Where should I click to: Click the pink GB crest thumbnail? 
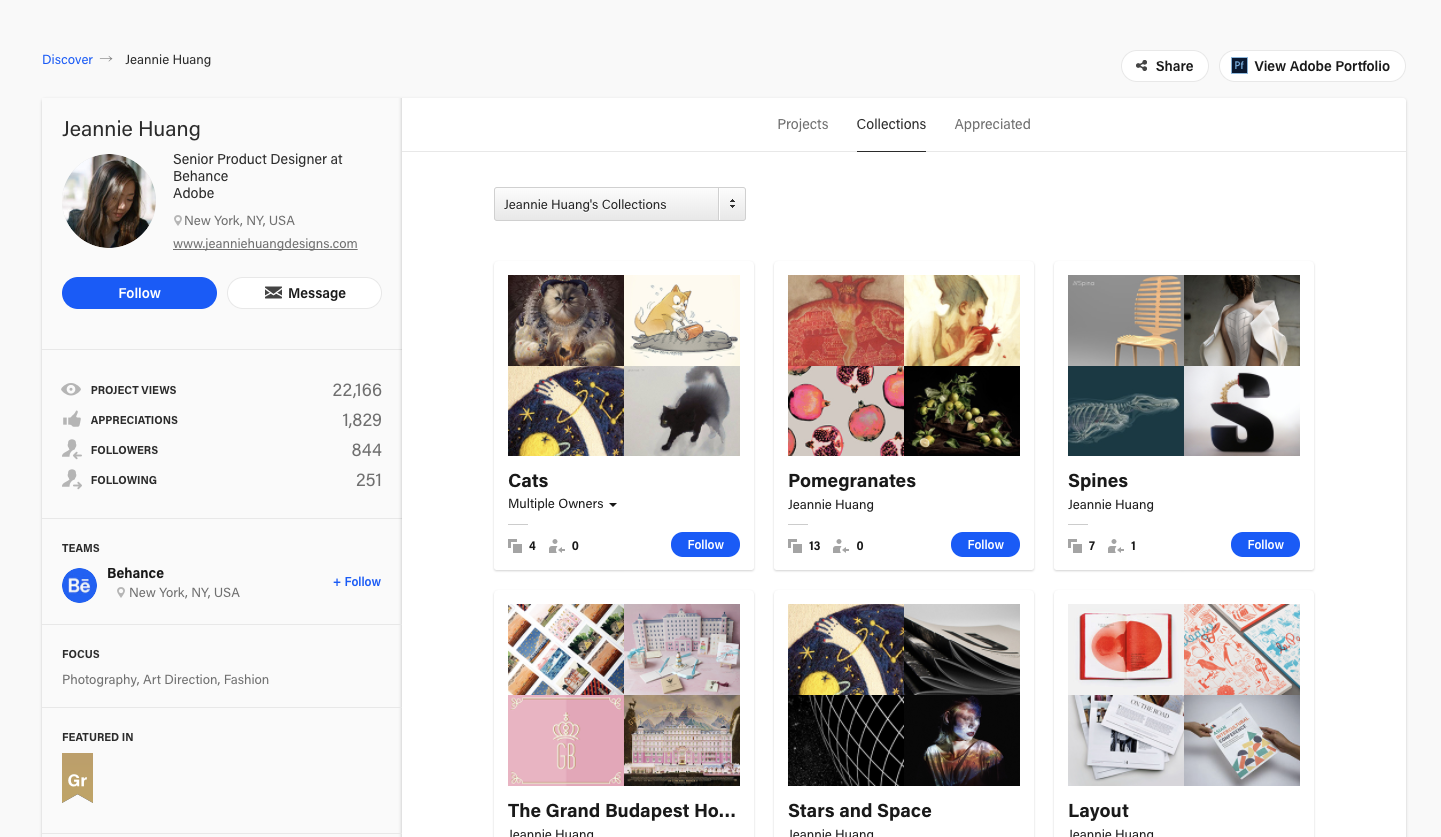(x=566, y=740)
